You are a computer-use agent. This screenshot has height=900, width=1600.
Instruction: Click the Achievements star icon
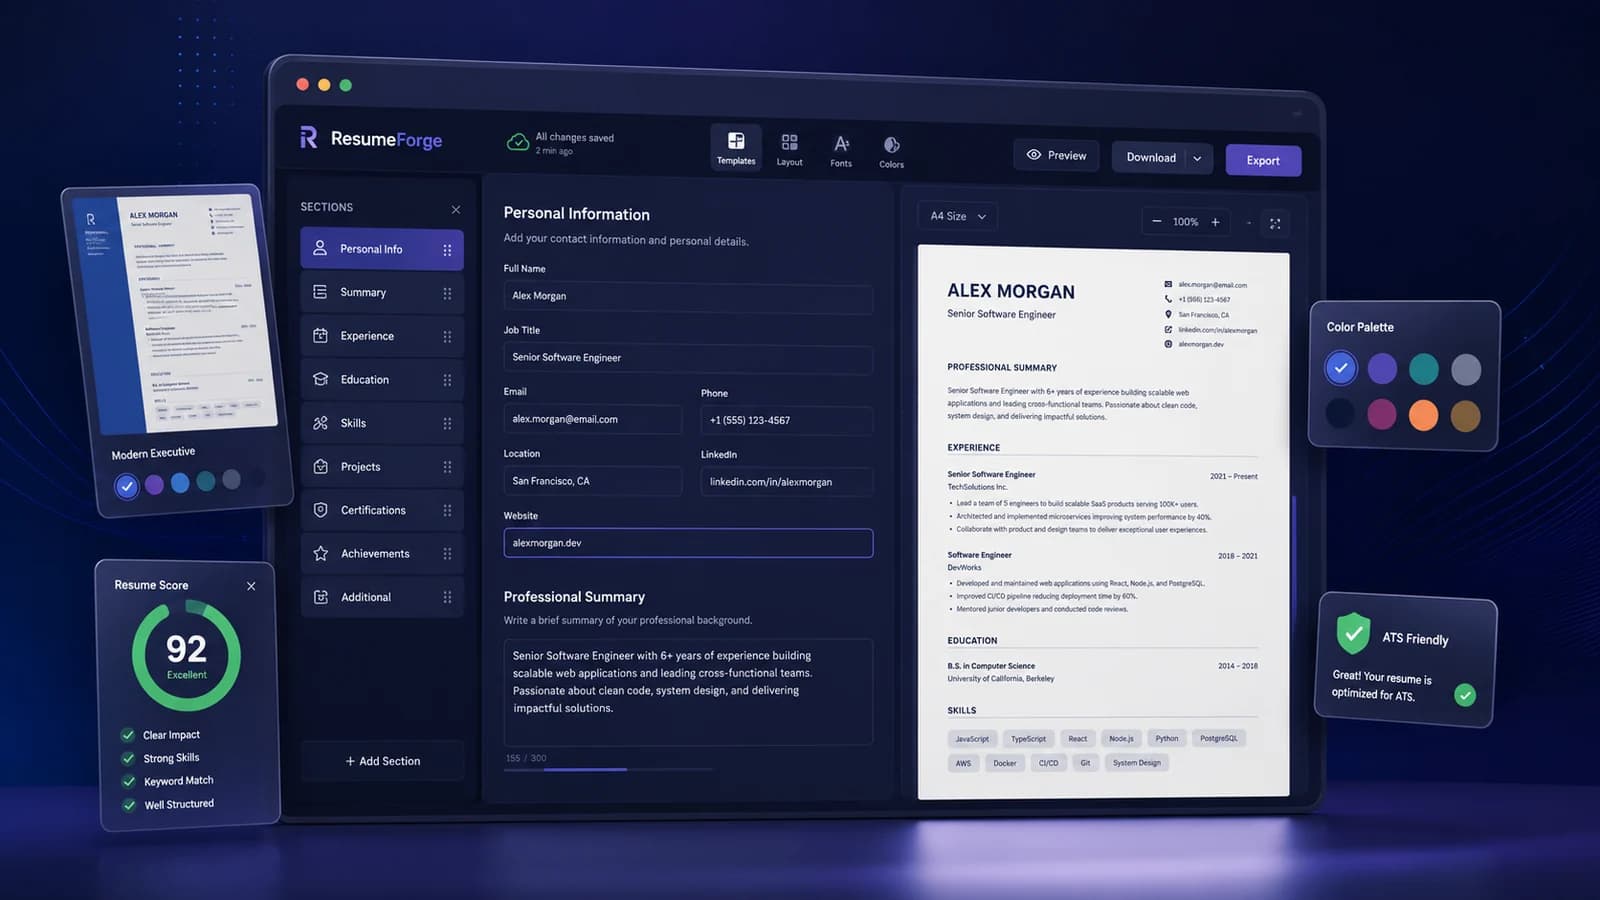click(320, 553)
